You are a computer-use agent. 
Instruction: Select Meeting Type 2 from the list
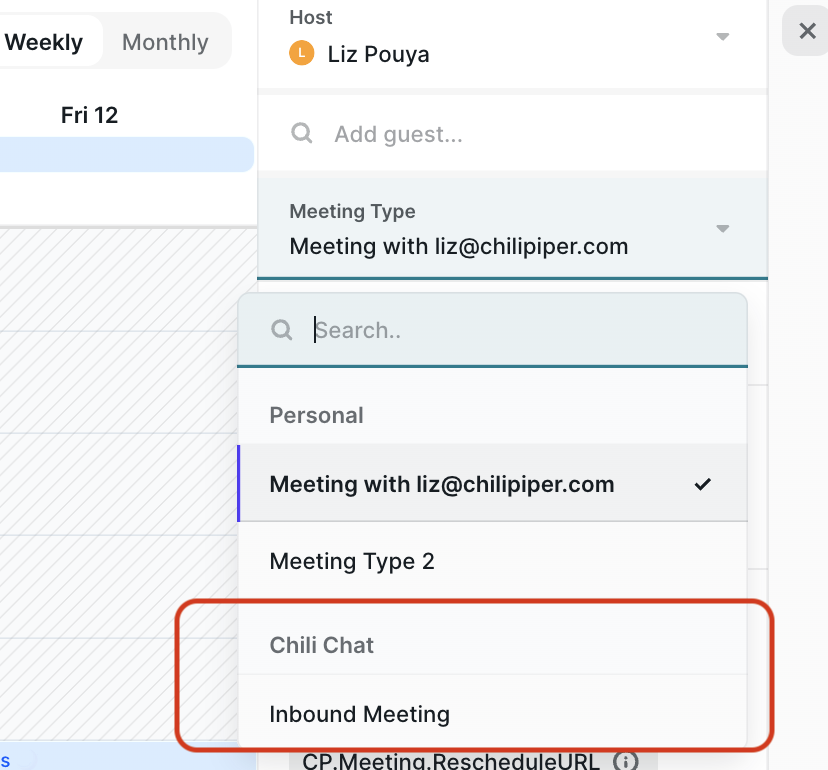point(492,561)
